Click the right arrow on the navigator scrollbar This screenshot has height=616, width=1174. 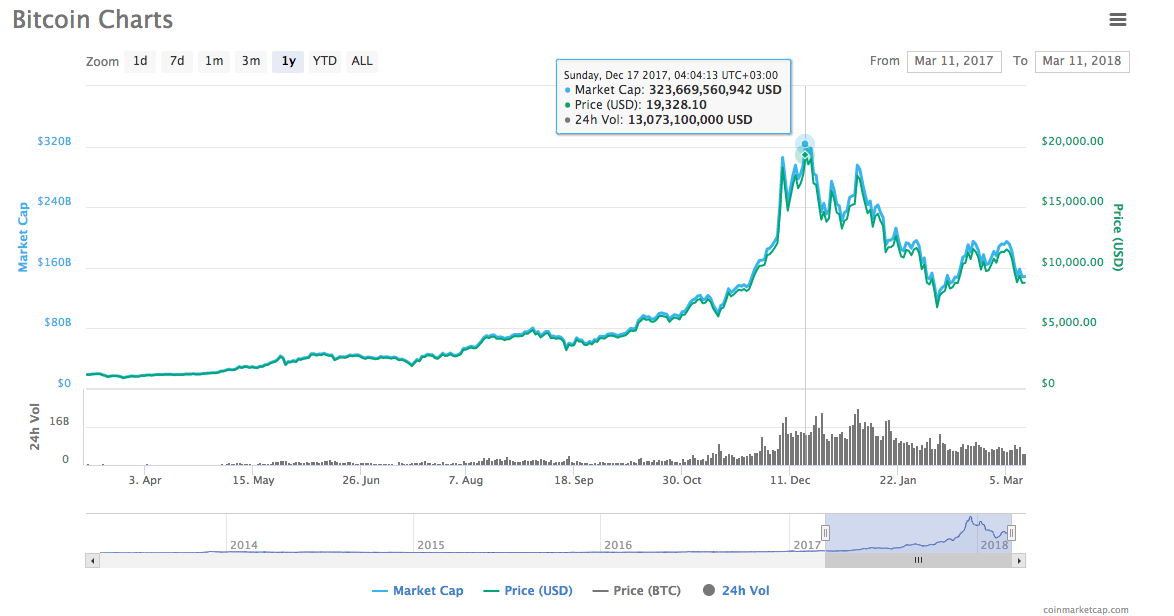pyautogui.click(x=1020, y=560)
